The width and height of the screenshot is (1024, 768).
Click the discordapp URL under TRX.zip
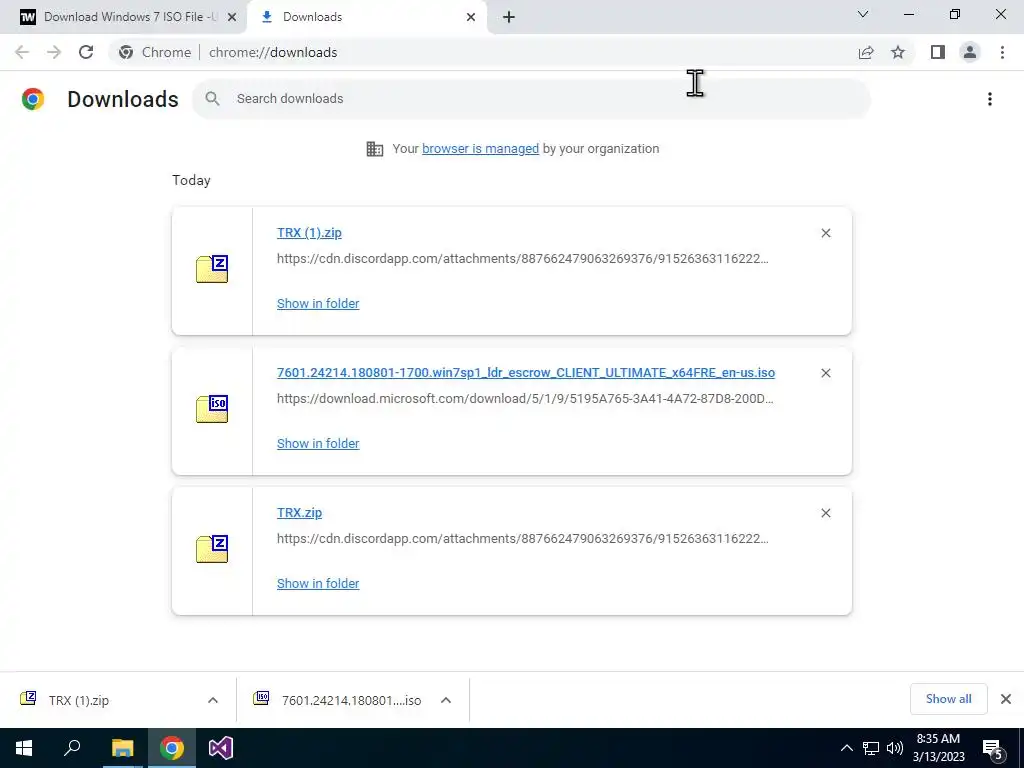pyautogui.click(x=522, y=539)
